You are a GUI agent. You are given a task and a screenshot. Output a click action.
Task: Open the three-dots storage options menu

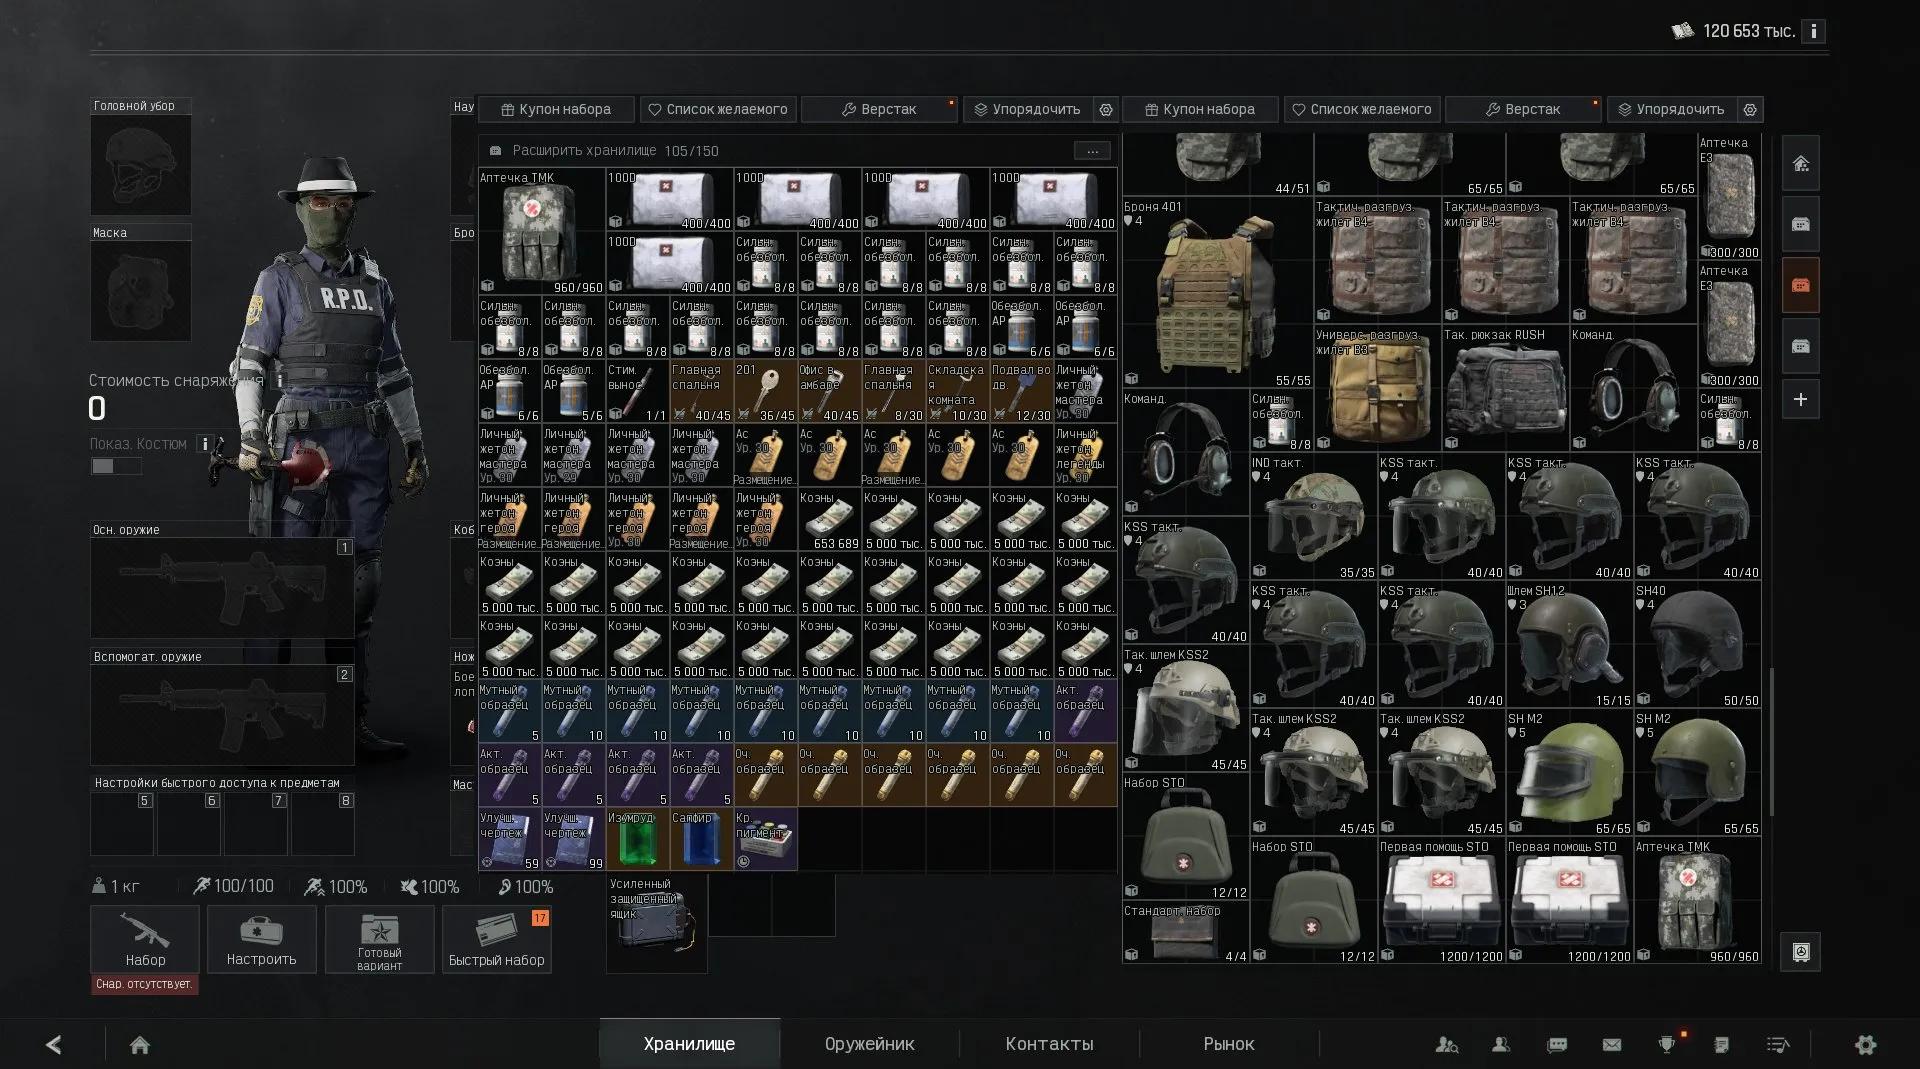[x=1092, y=151]
